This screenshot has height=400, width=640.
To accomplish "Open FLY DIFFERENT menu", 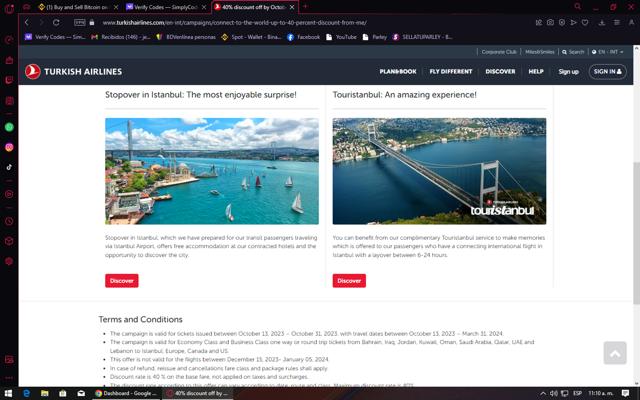I will [x=451, y=71].
